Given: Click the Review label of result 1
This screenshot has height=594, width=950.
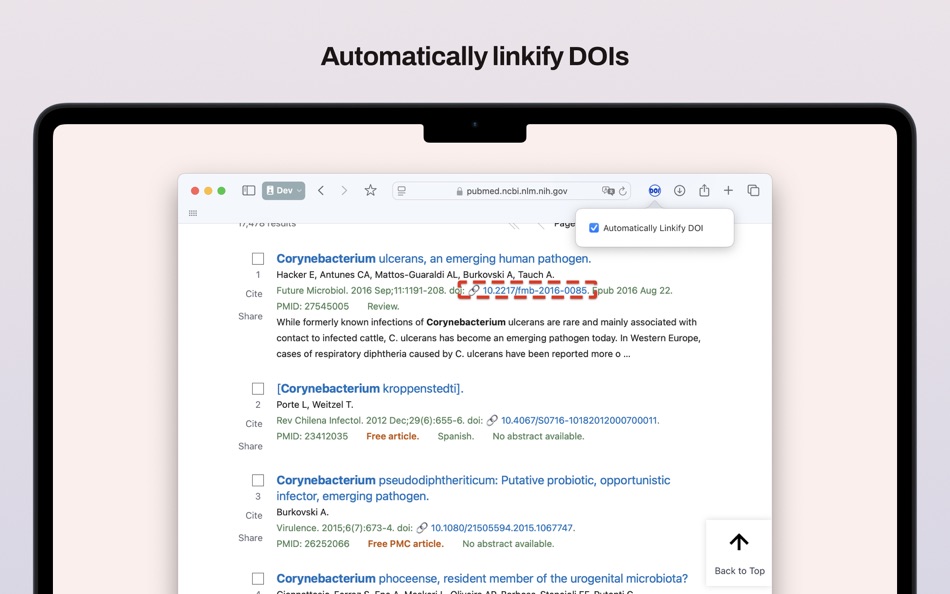Looking at the screenshot, I should [x=383, y=307].
